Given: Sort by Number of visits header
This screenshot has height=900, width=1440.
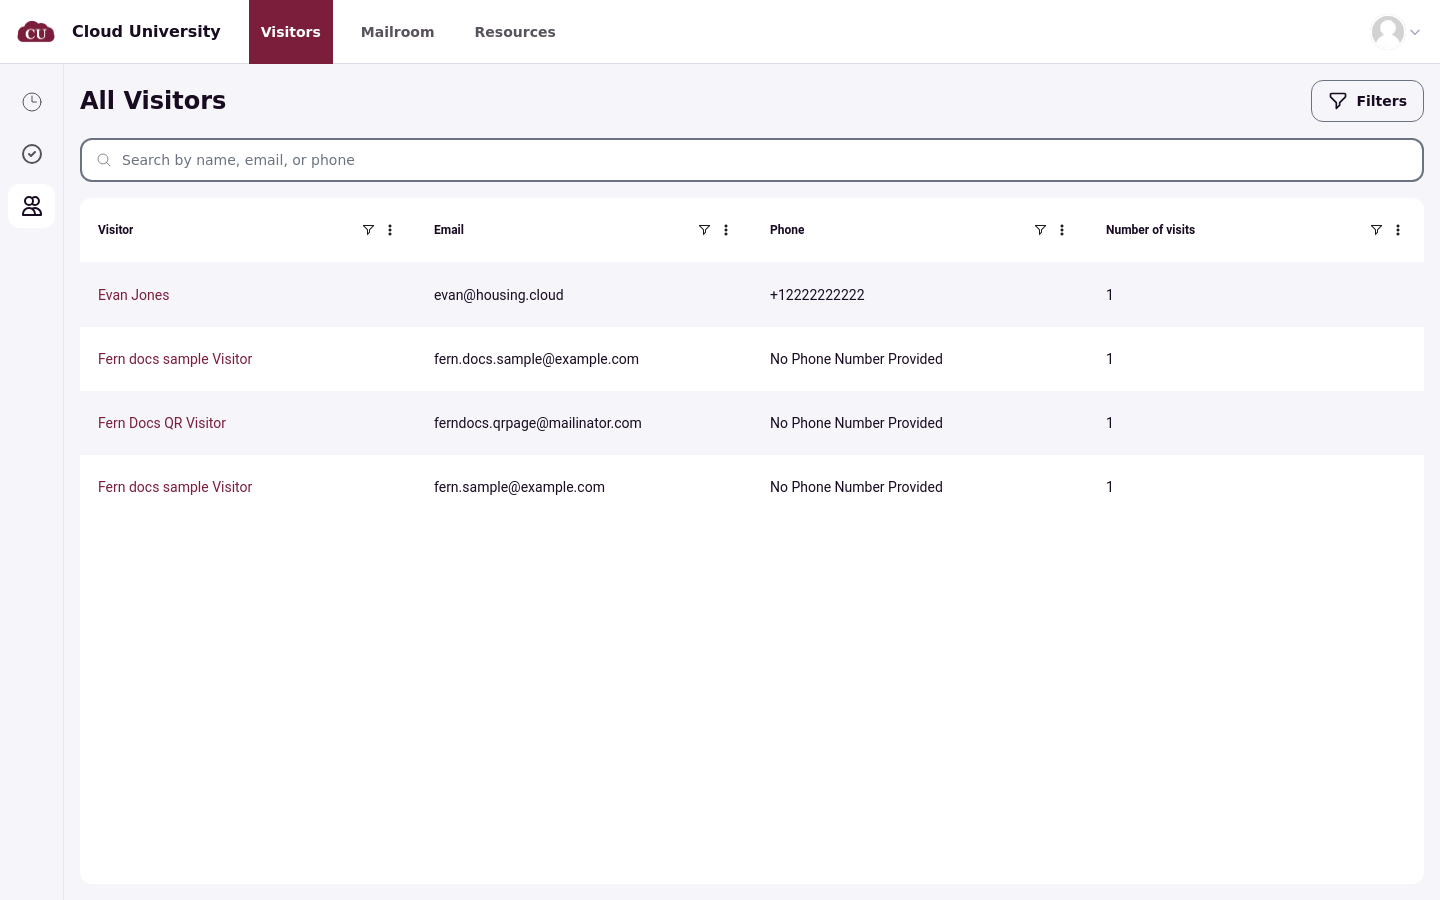Looking at the screenshot, I should 1150,230.
